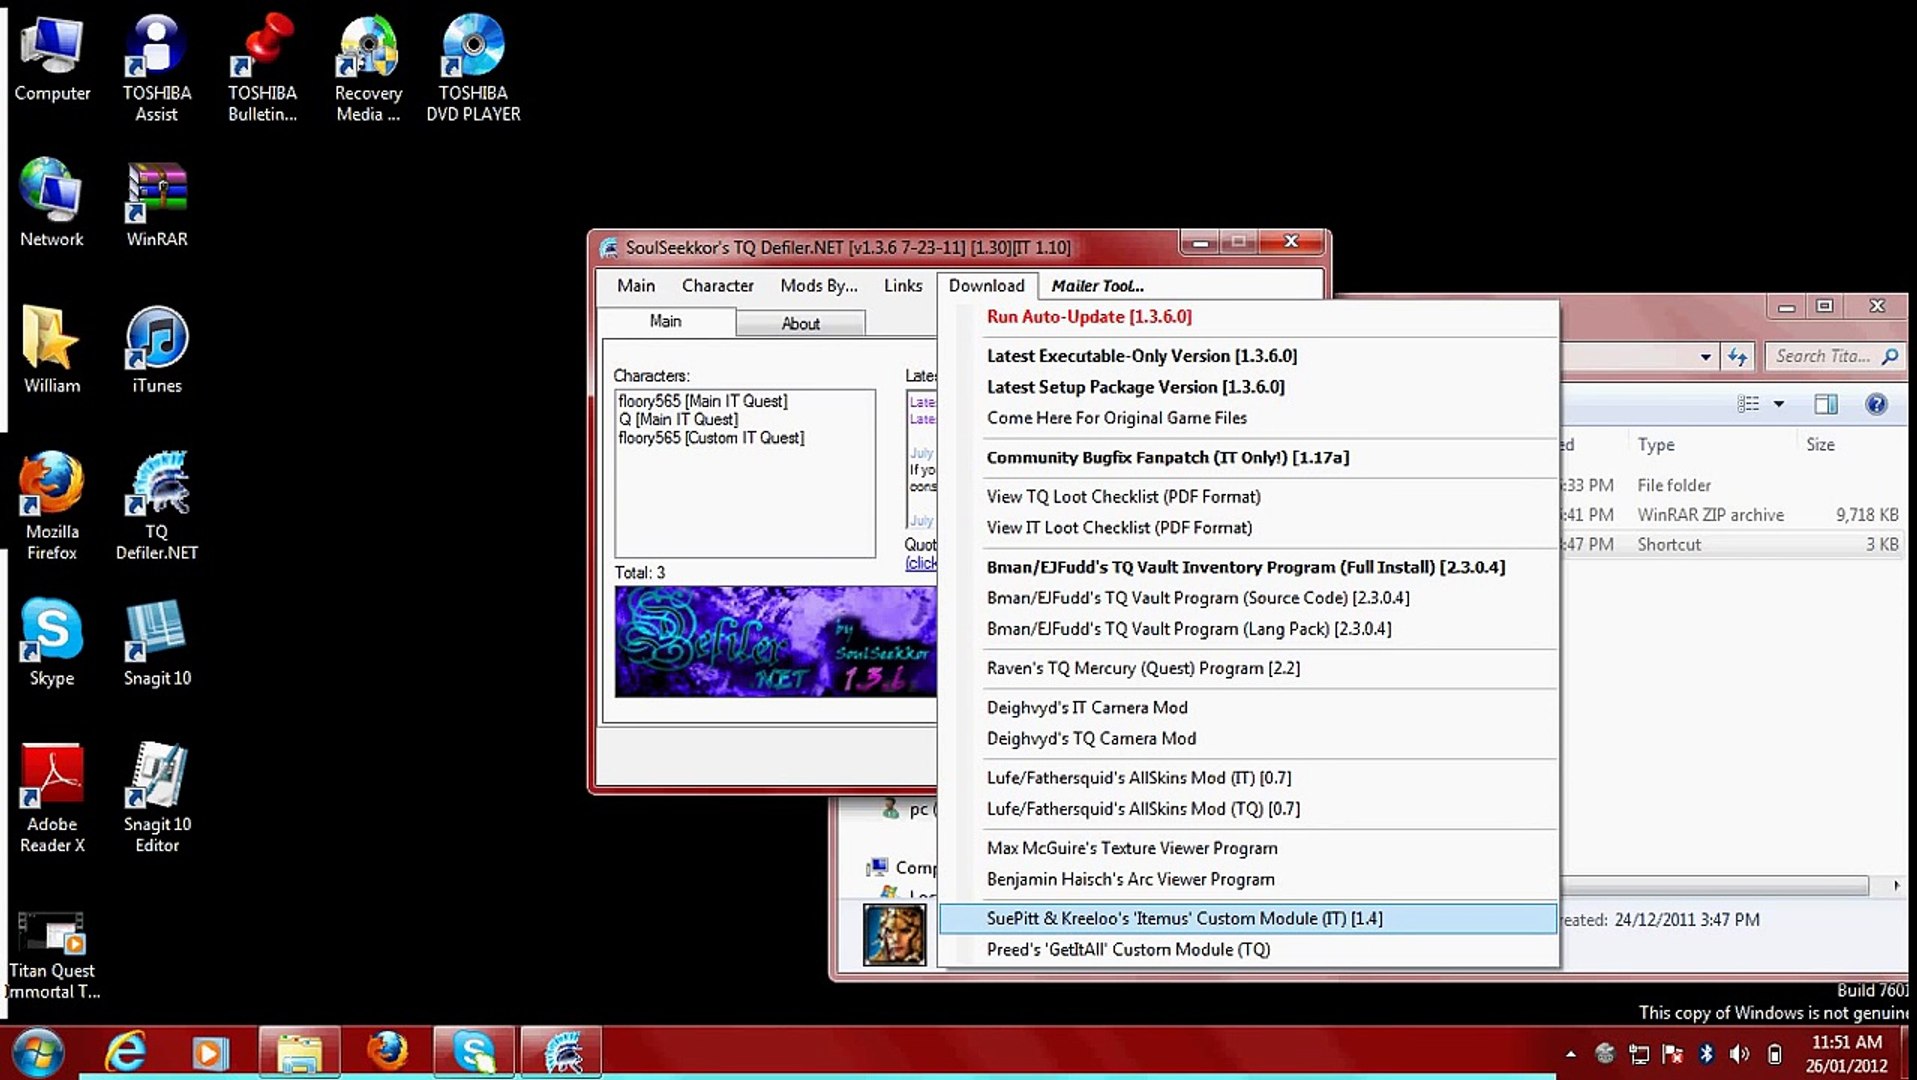Show hidden system tray icons

(x=1570, y=1054)
